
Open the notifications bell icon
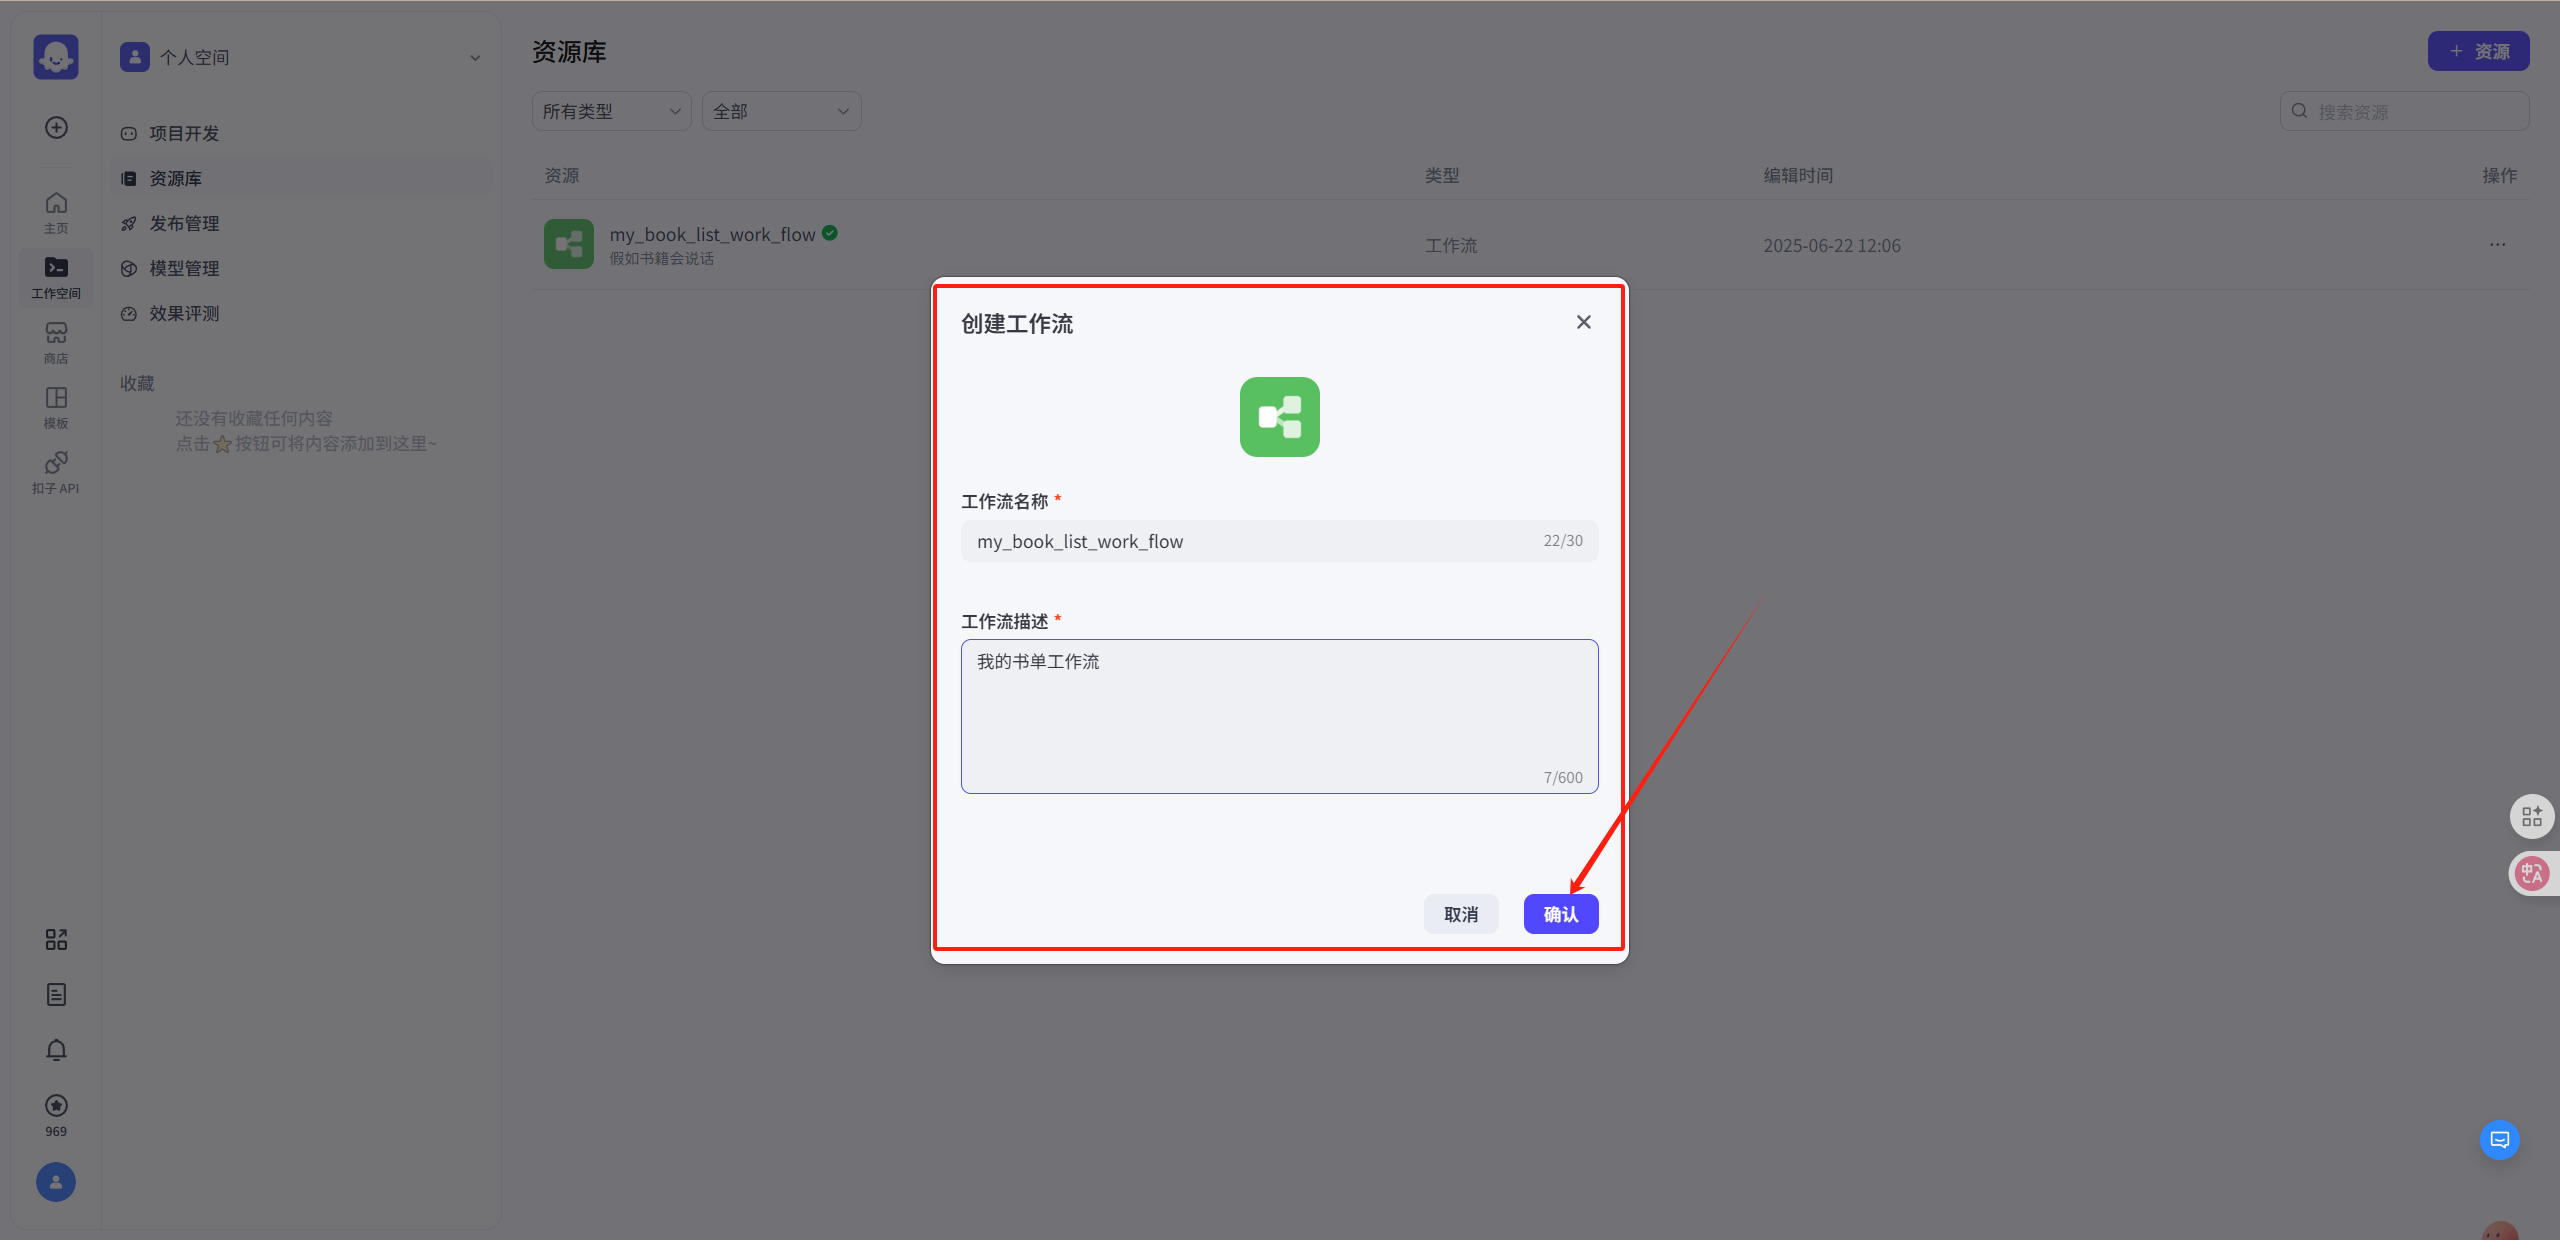[56, 1050]
